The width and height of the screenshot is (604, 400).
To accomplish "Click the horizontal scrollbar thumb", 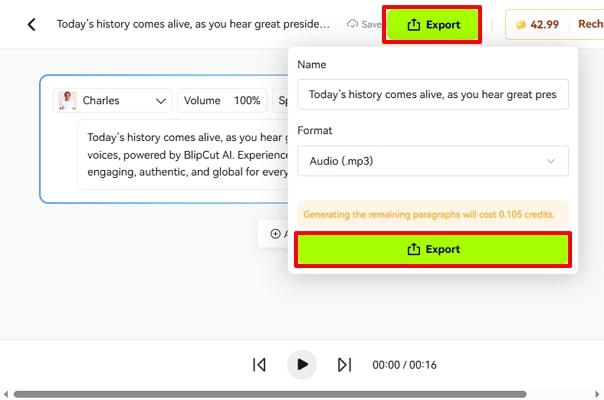I will [x=270, y=394].
